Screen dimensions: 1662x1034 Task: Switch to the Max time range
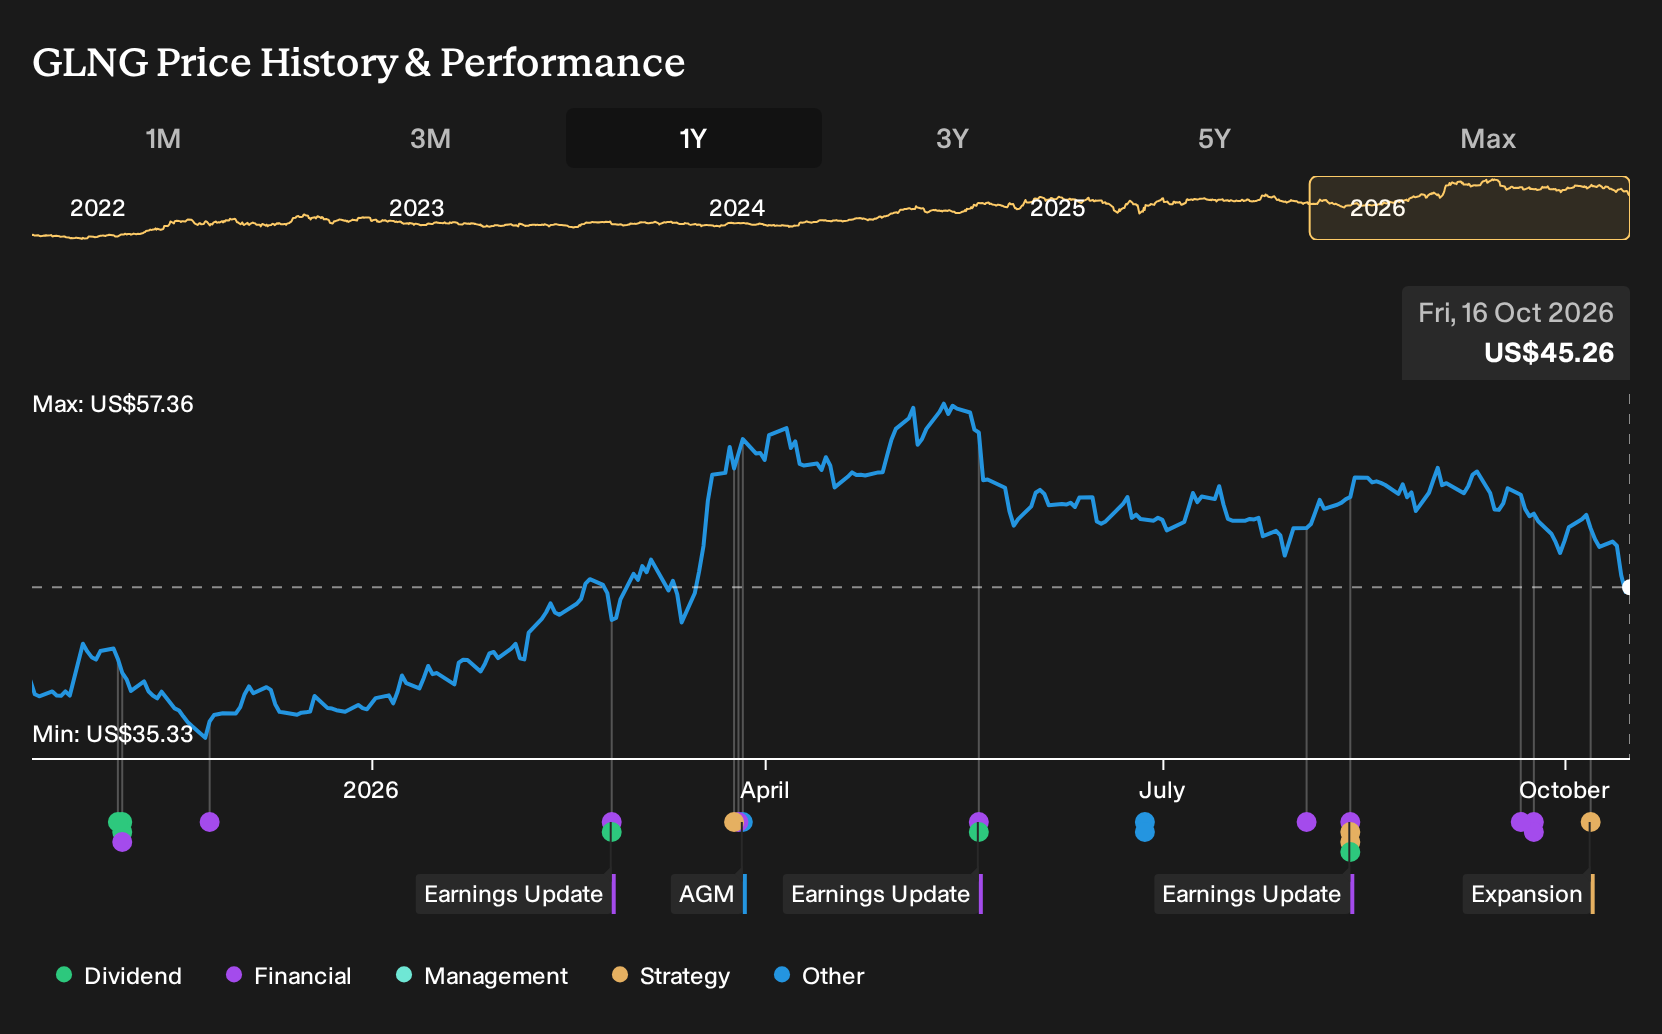point(1488,138)
